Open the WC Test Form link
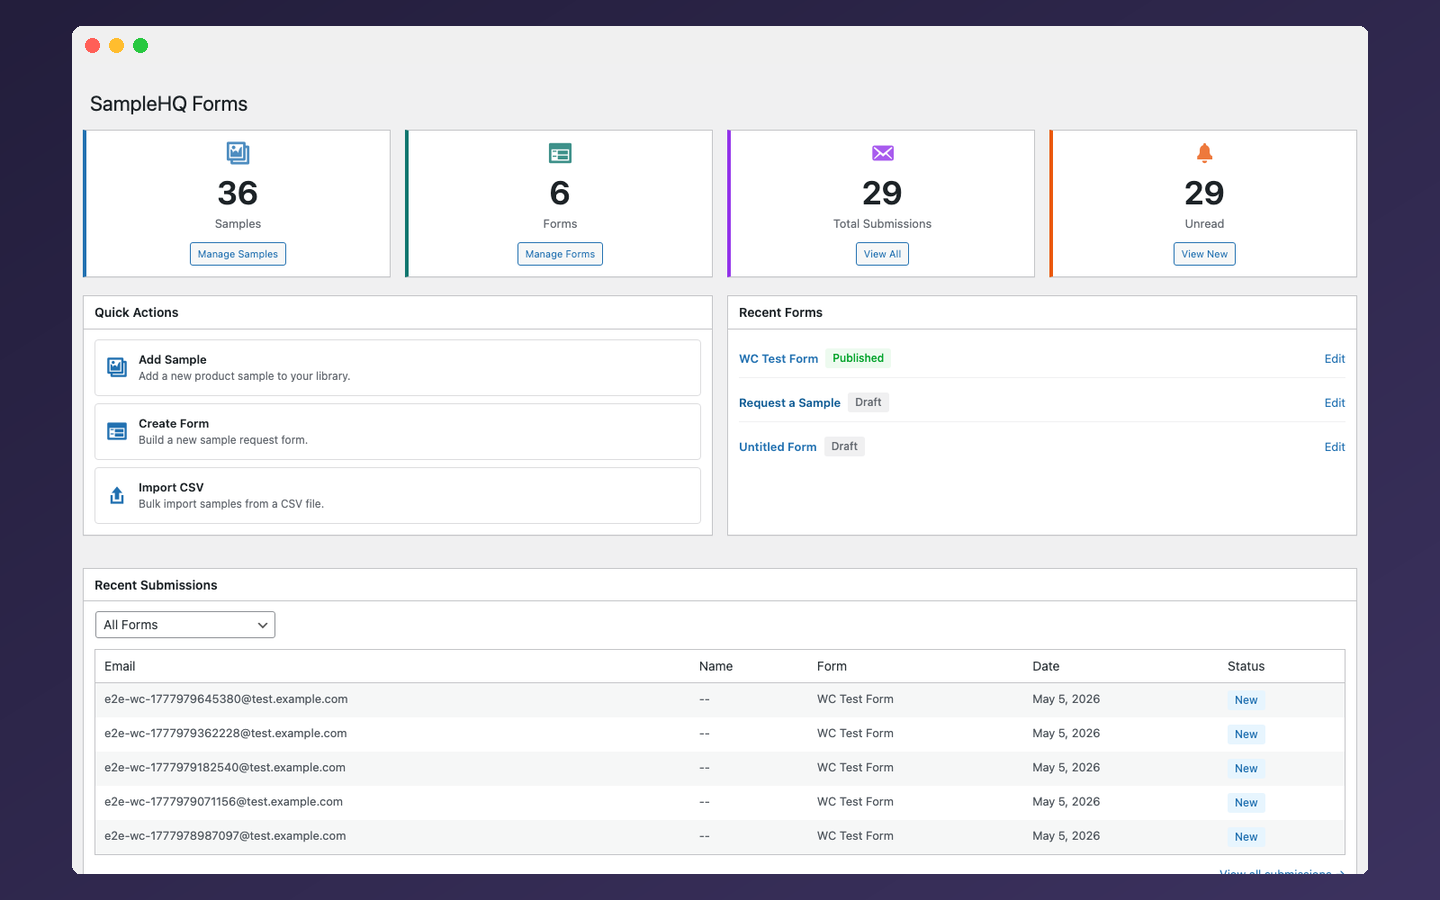 778,359
